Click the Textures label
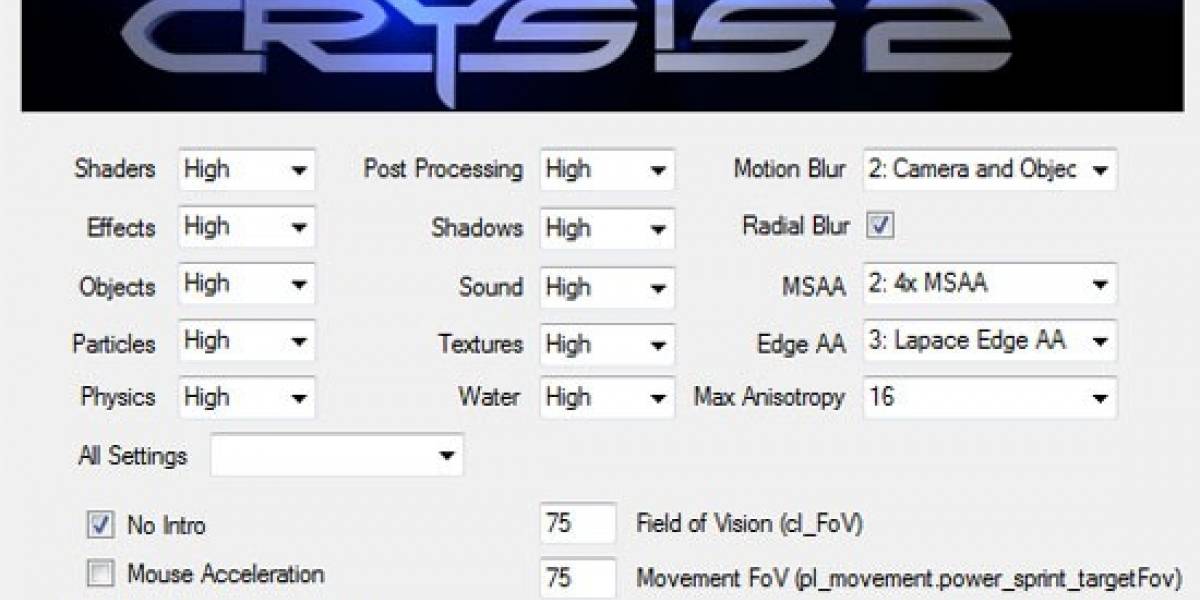Viewport: 1200px width, 600px height. point(481,344)
